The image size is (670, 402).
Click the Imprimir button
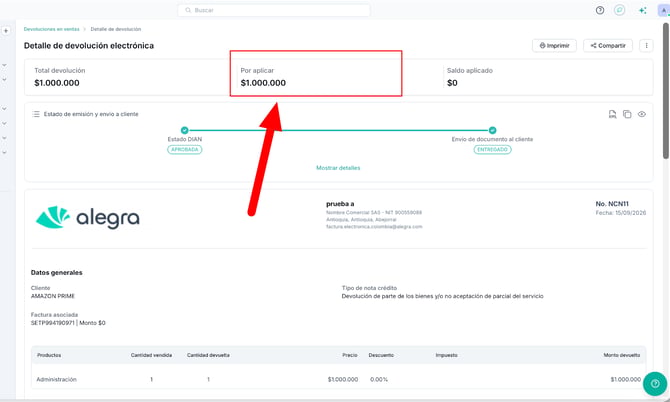click(554, 45)
